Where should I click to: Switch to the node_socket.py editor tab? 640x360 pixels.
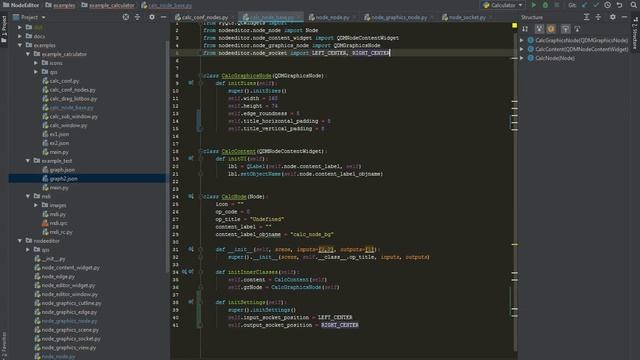point(467,17)
